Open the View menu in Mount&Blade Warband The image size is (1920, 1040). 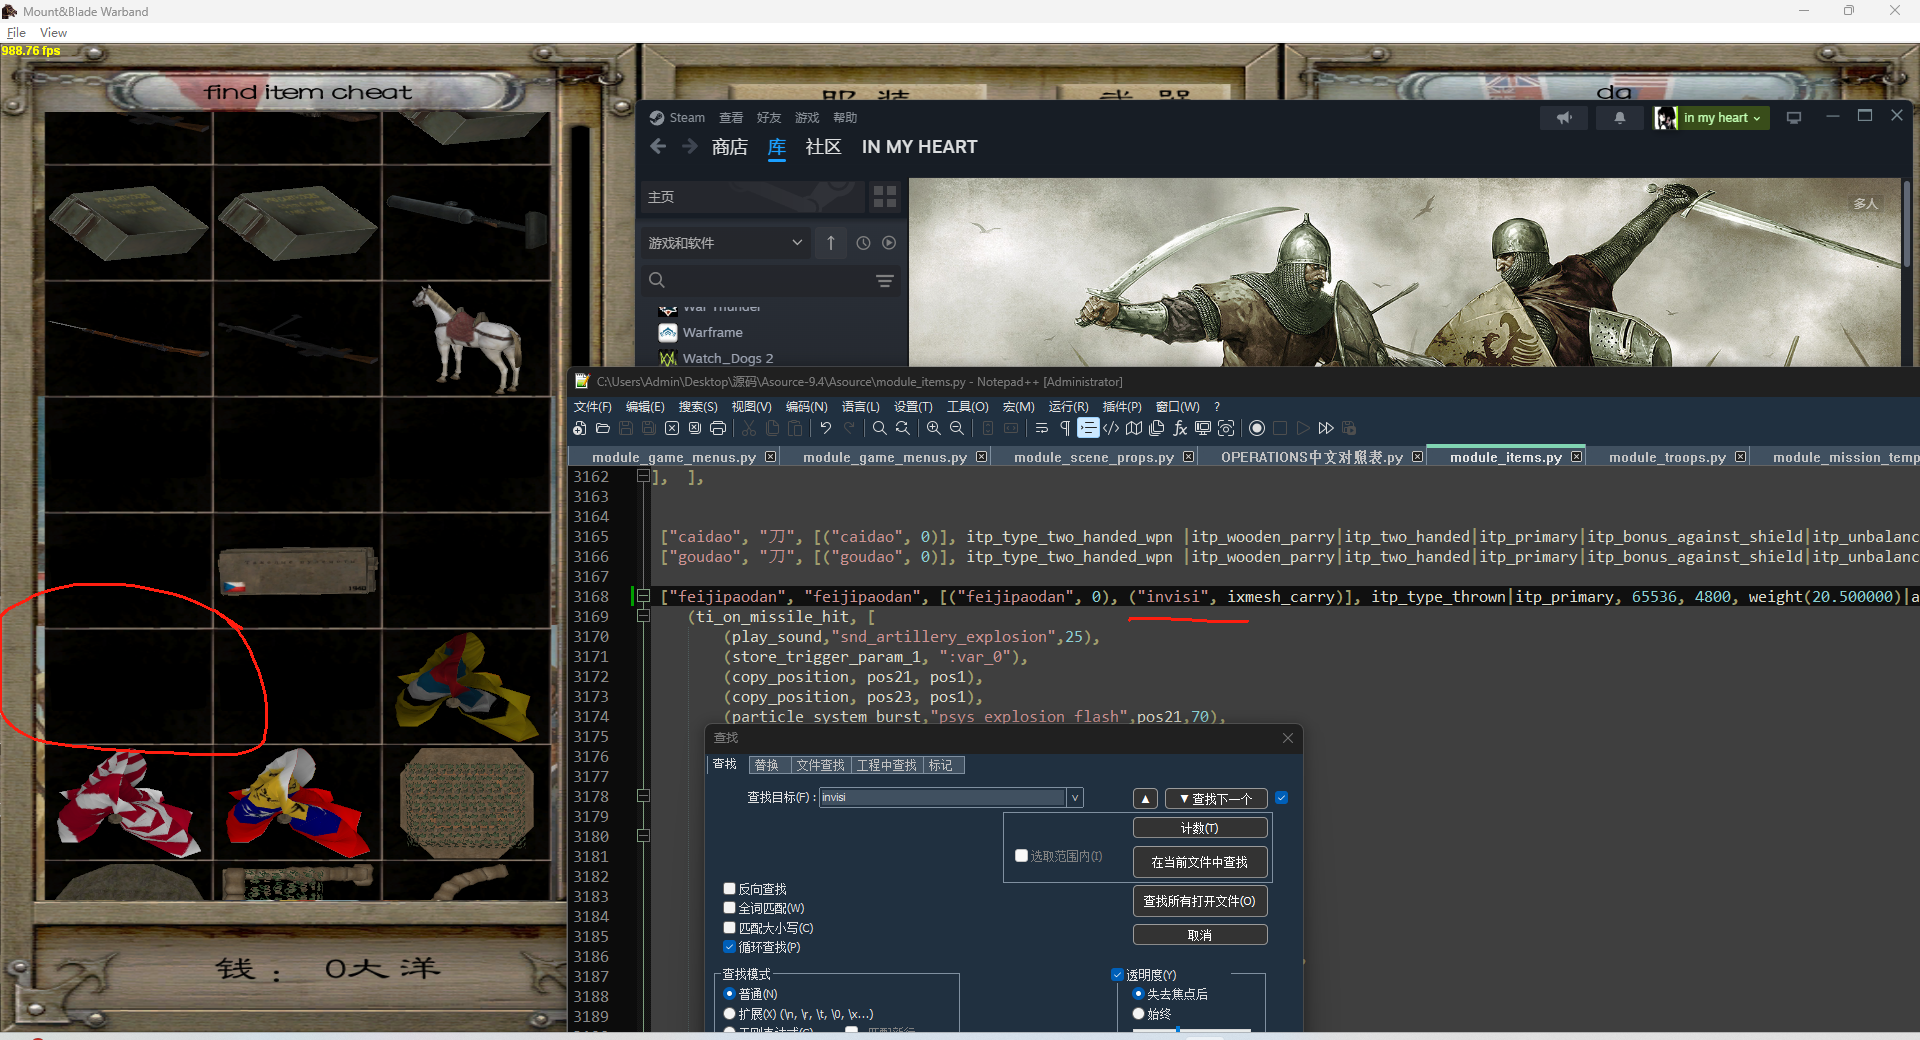point(53,33)
